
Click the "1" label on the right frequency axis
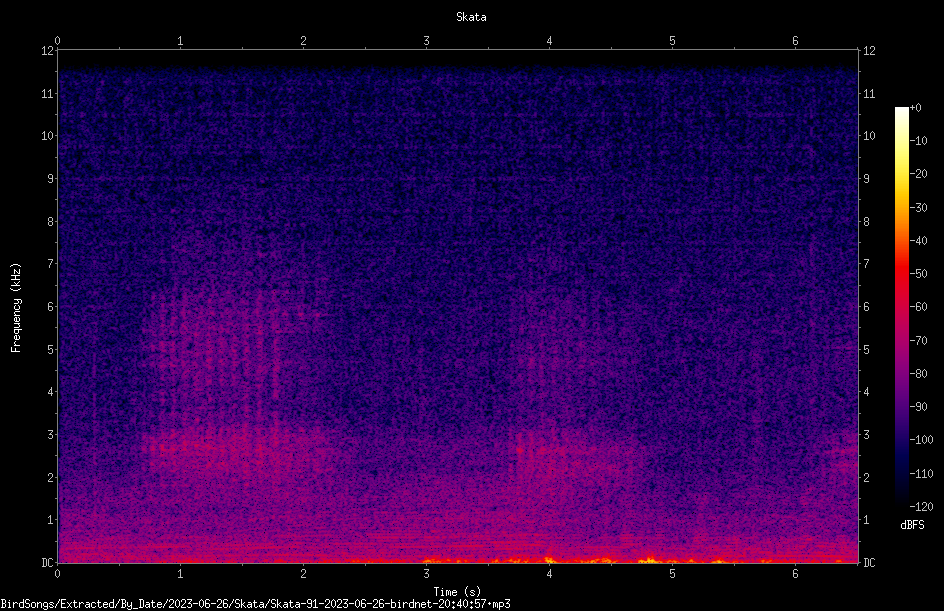click(866, 520)
